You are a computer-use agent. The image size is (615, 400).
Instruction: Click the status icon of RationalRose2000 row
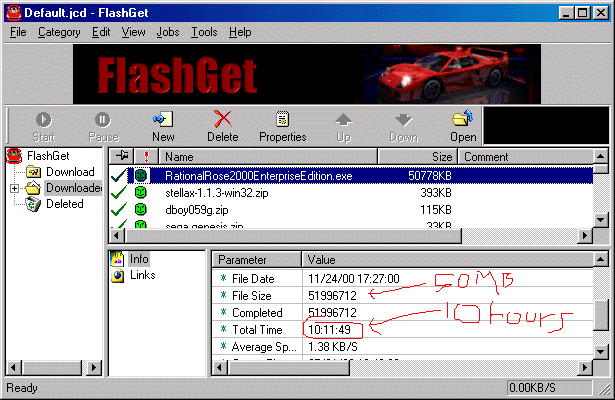coord(141,175)
